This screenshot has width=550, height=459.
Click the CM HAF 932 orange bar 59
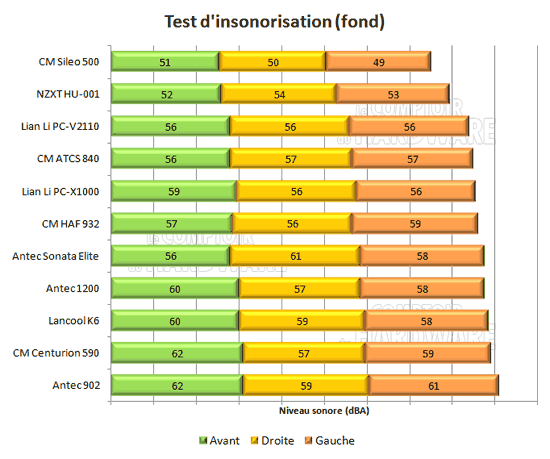click(415, 223)
